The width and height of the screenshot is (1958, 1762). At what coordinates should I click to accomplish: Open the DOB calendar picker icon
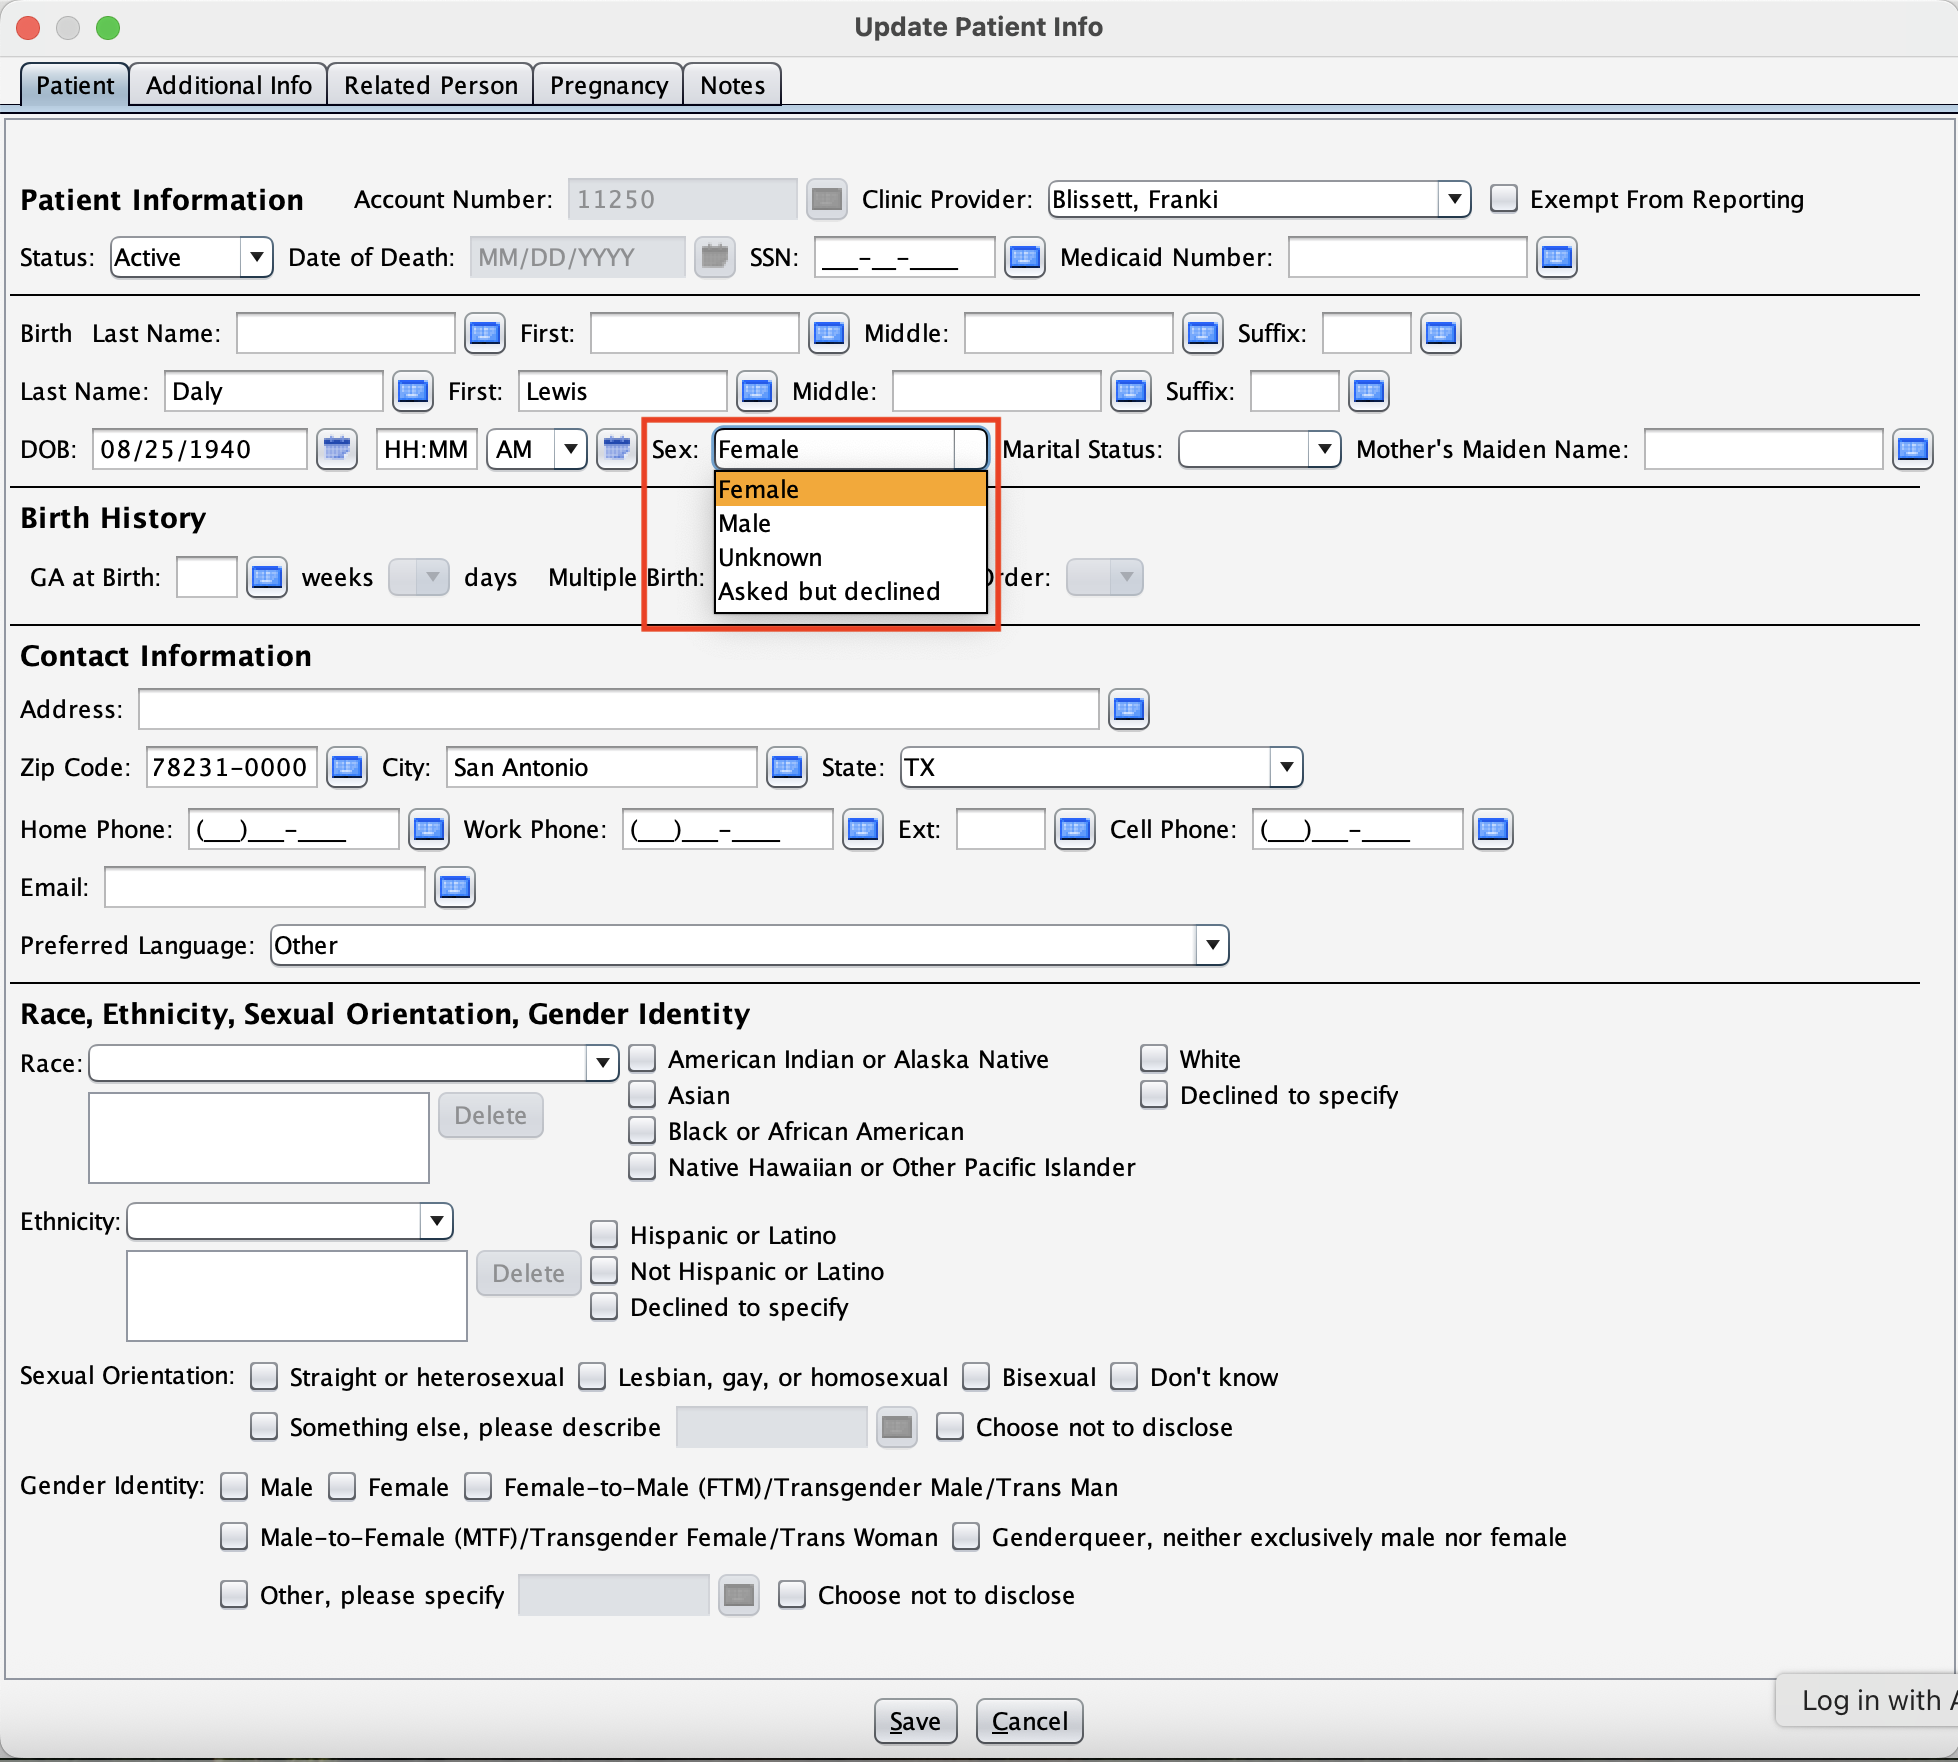pos(337,449)
